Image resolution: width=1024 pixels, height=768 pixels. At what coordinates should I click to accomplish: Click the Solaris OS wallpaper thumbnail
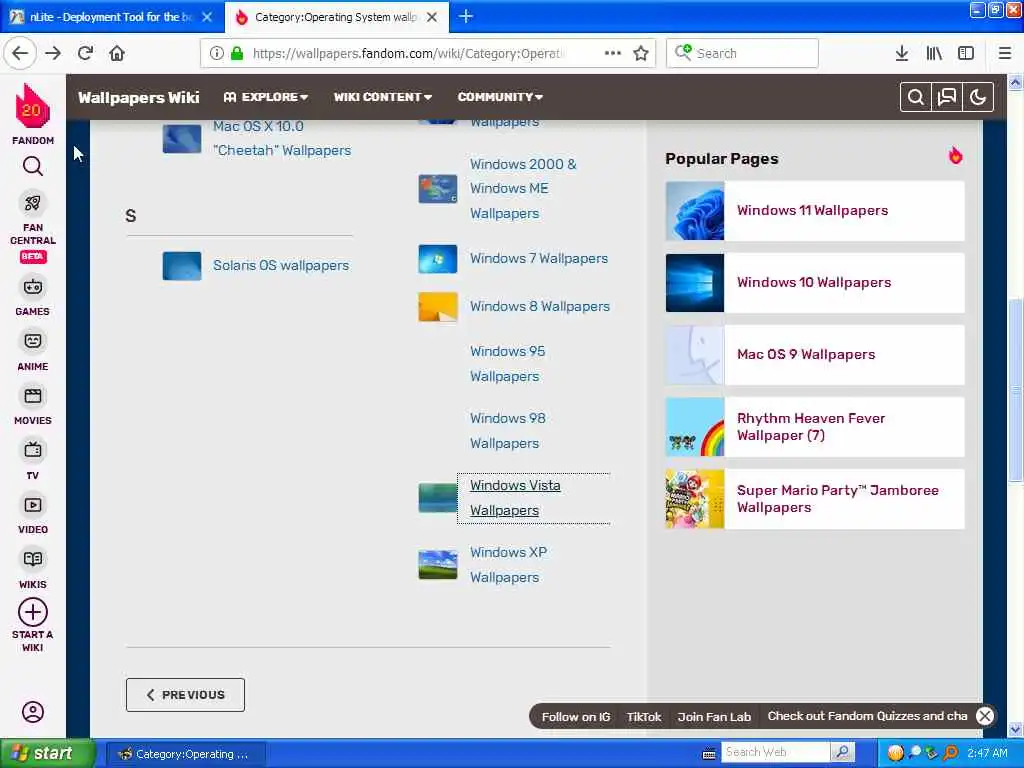point(182,266)
